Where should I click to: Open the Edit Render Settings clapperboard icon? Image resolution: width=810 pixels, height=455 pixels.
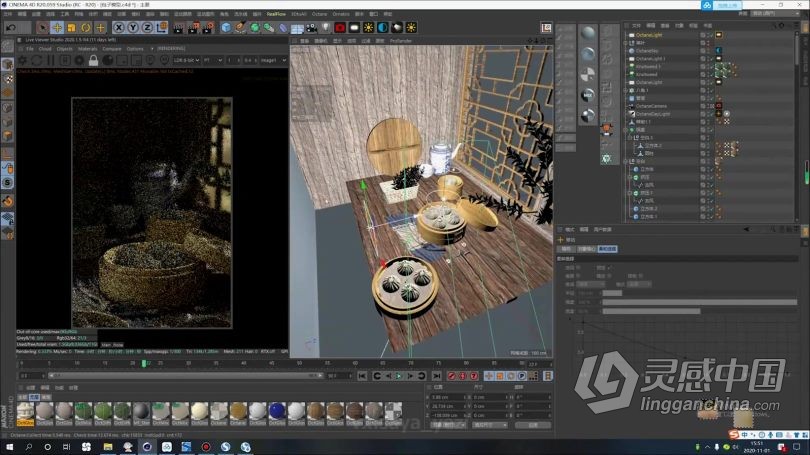(x=209, y=28)
